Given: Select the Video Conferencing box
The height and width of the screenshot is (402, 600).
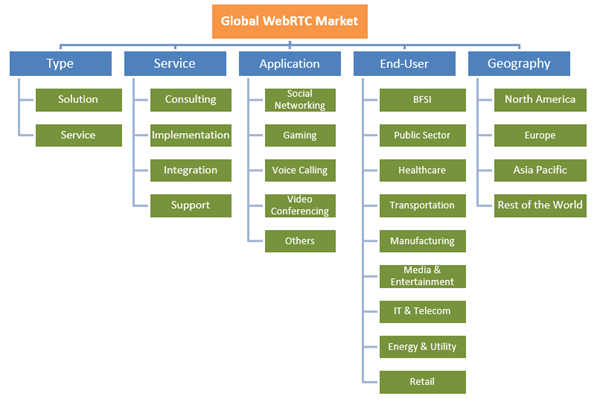Looking at the screenshot, I should click(x=300, y=205).
